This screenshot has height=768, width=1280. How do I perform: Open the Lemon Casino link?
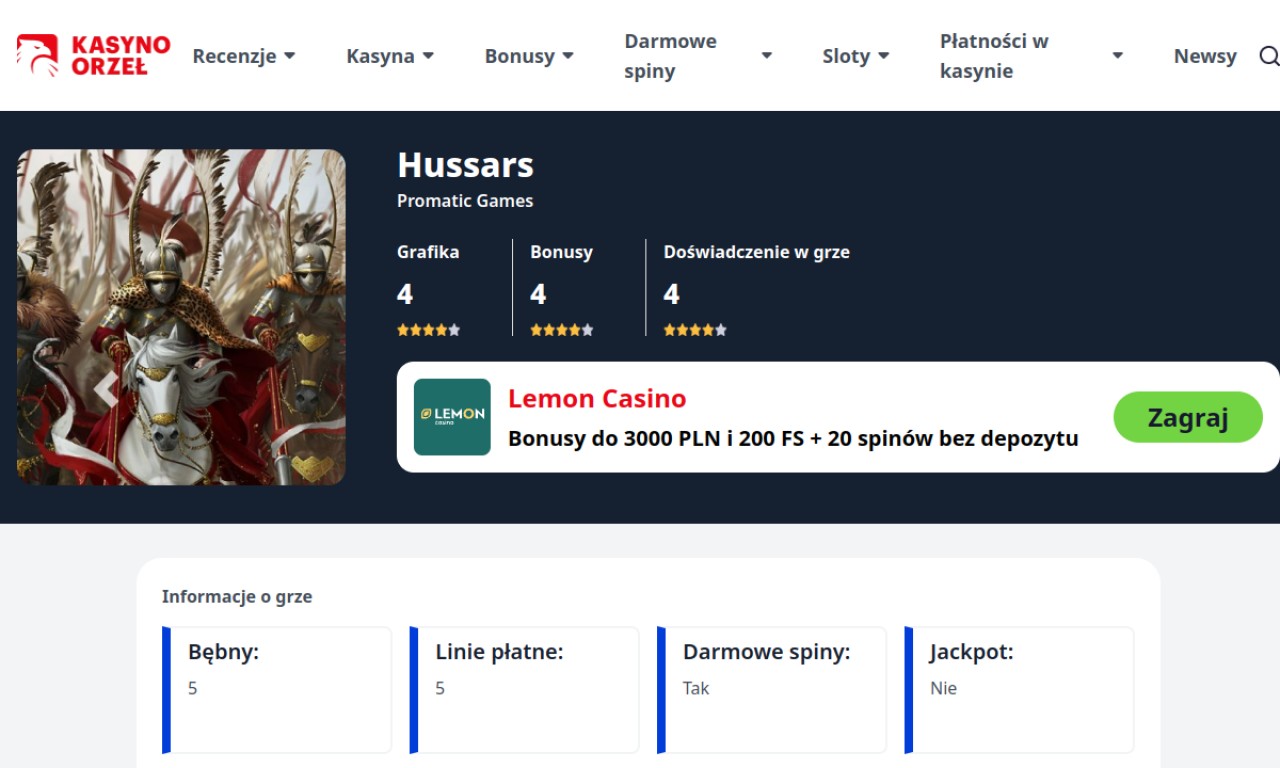[597, 399]
